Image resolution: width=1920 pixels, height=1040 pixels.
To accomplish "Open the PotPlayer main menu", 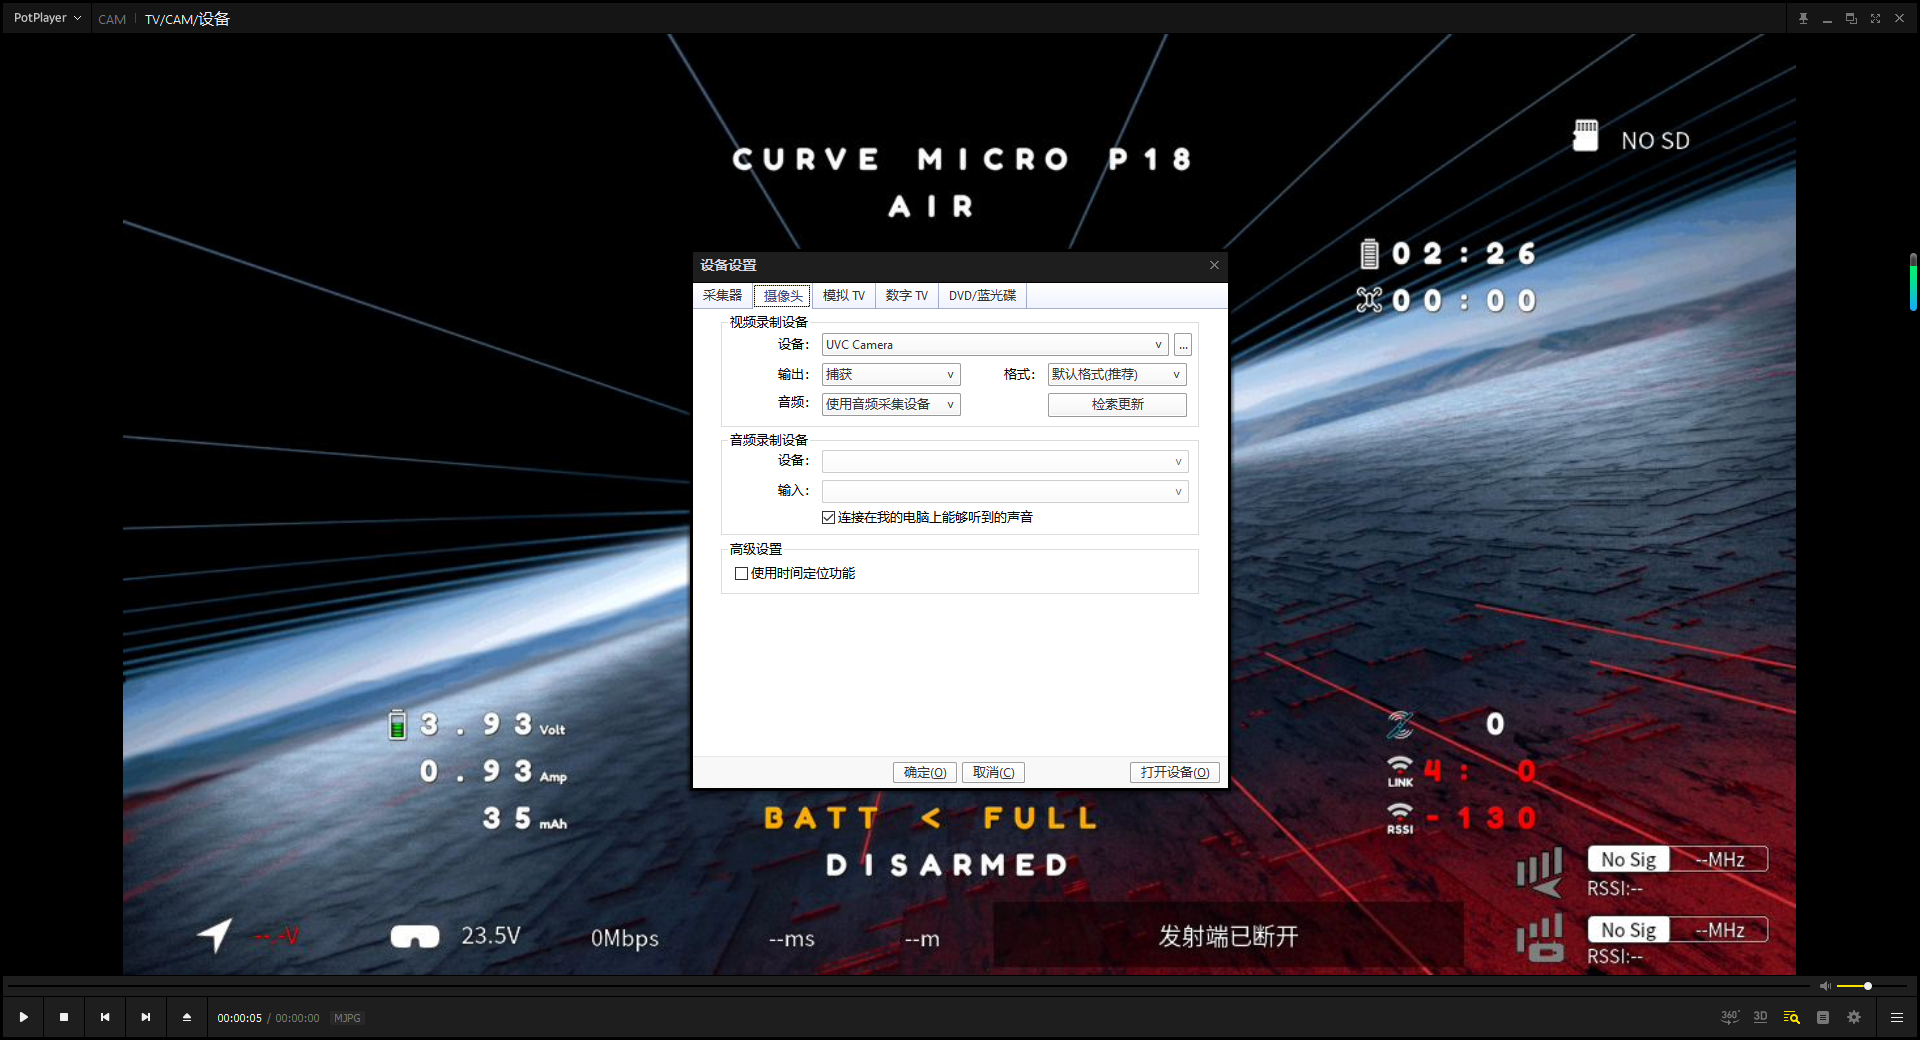I will click(47, 18).
